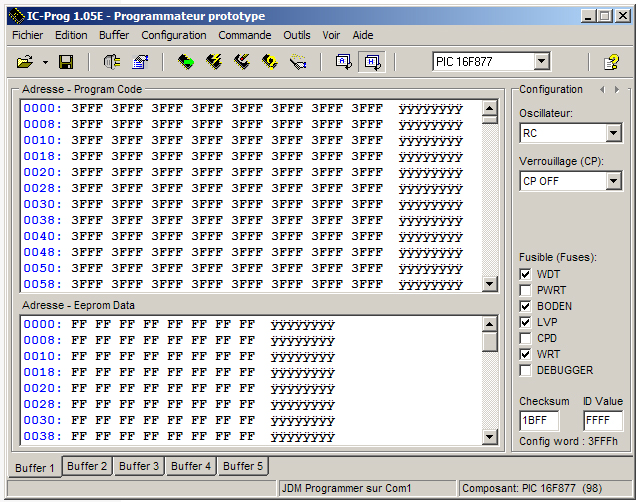Uncheck the WDT fuse checkbox
Image resolution: width=638 pixels, height=502 pixels.
pos(525,274)
